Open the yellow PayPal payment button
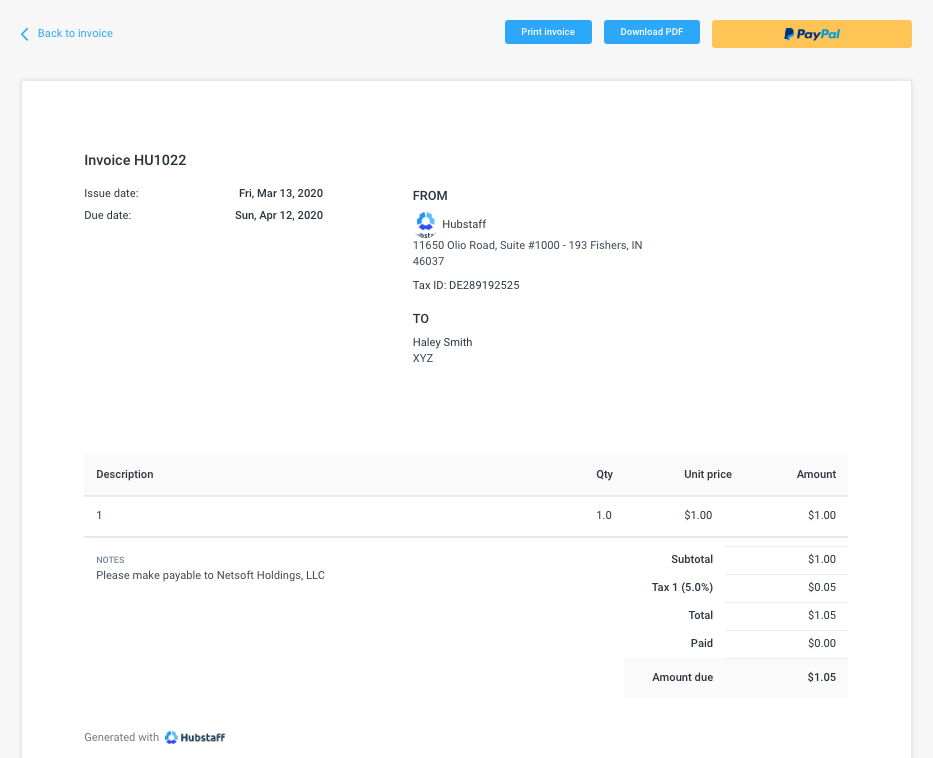Viewport: 933px width, 758px height. (811, 33)
